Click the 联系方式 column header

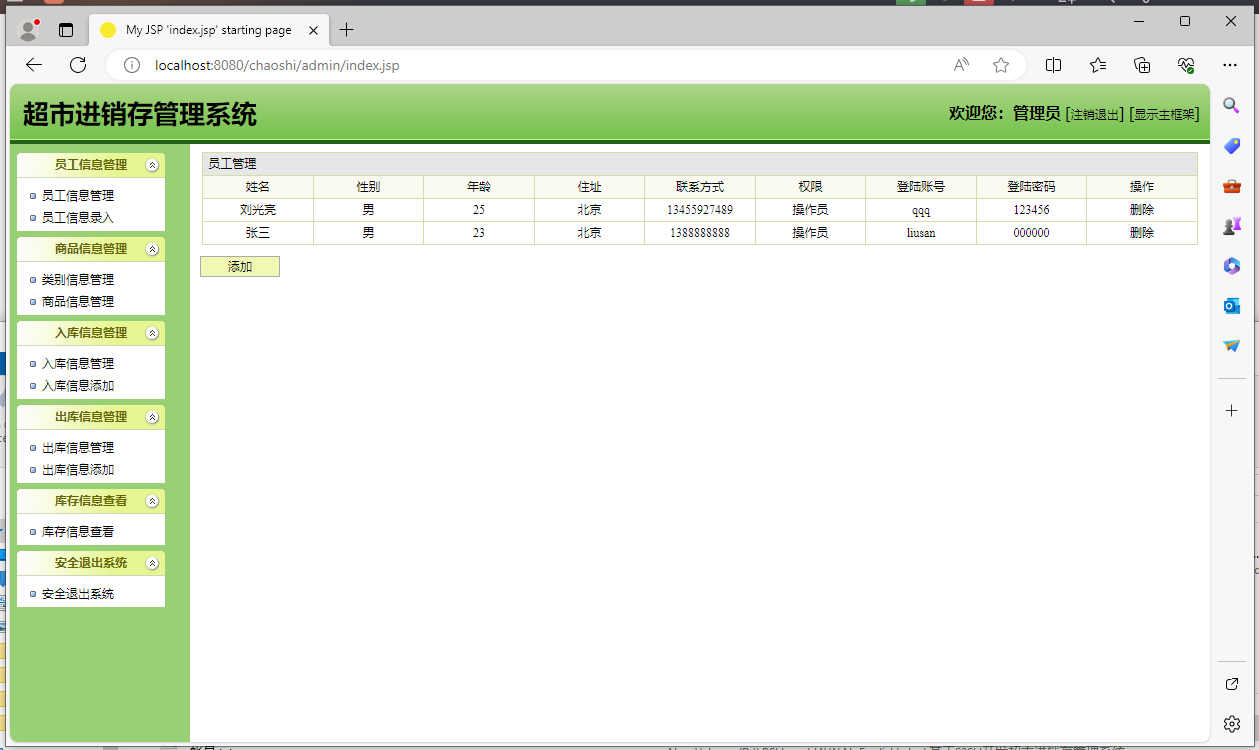coord(700,187)
